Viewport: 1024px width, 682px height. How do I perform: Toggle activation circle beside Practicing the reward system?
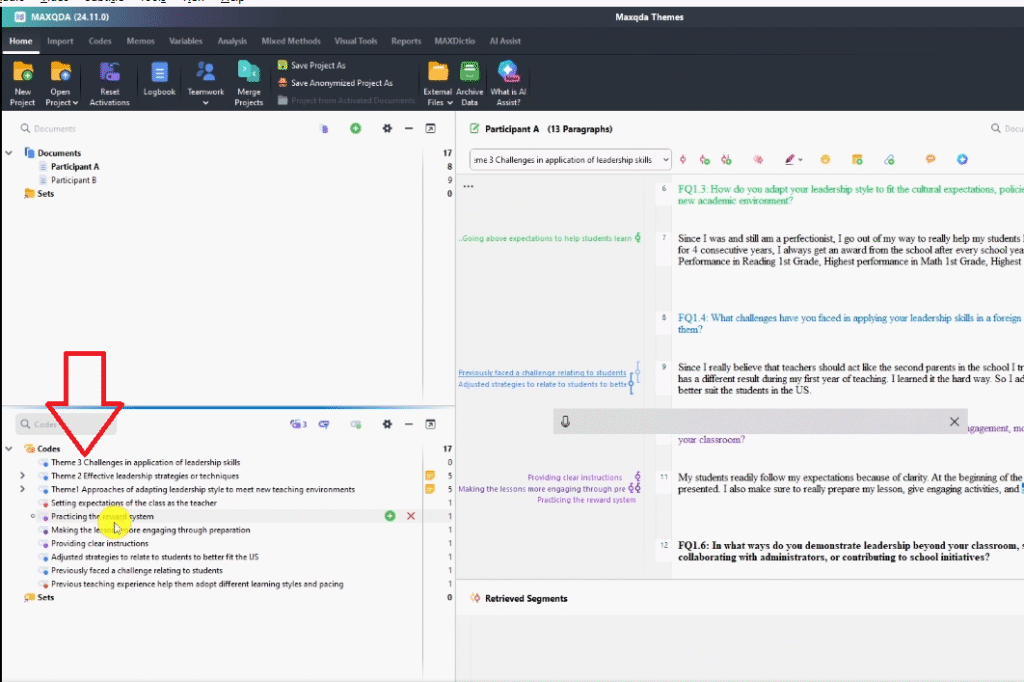34,516
